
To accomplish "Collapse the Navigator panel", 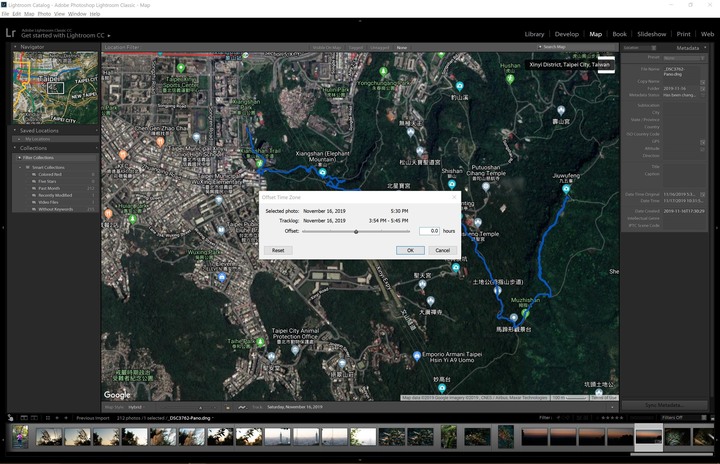I will pos(15,46).
